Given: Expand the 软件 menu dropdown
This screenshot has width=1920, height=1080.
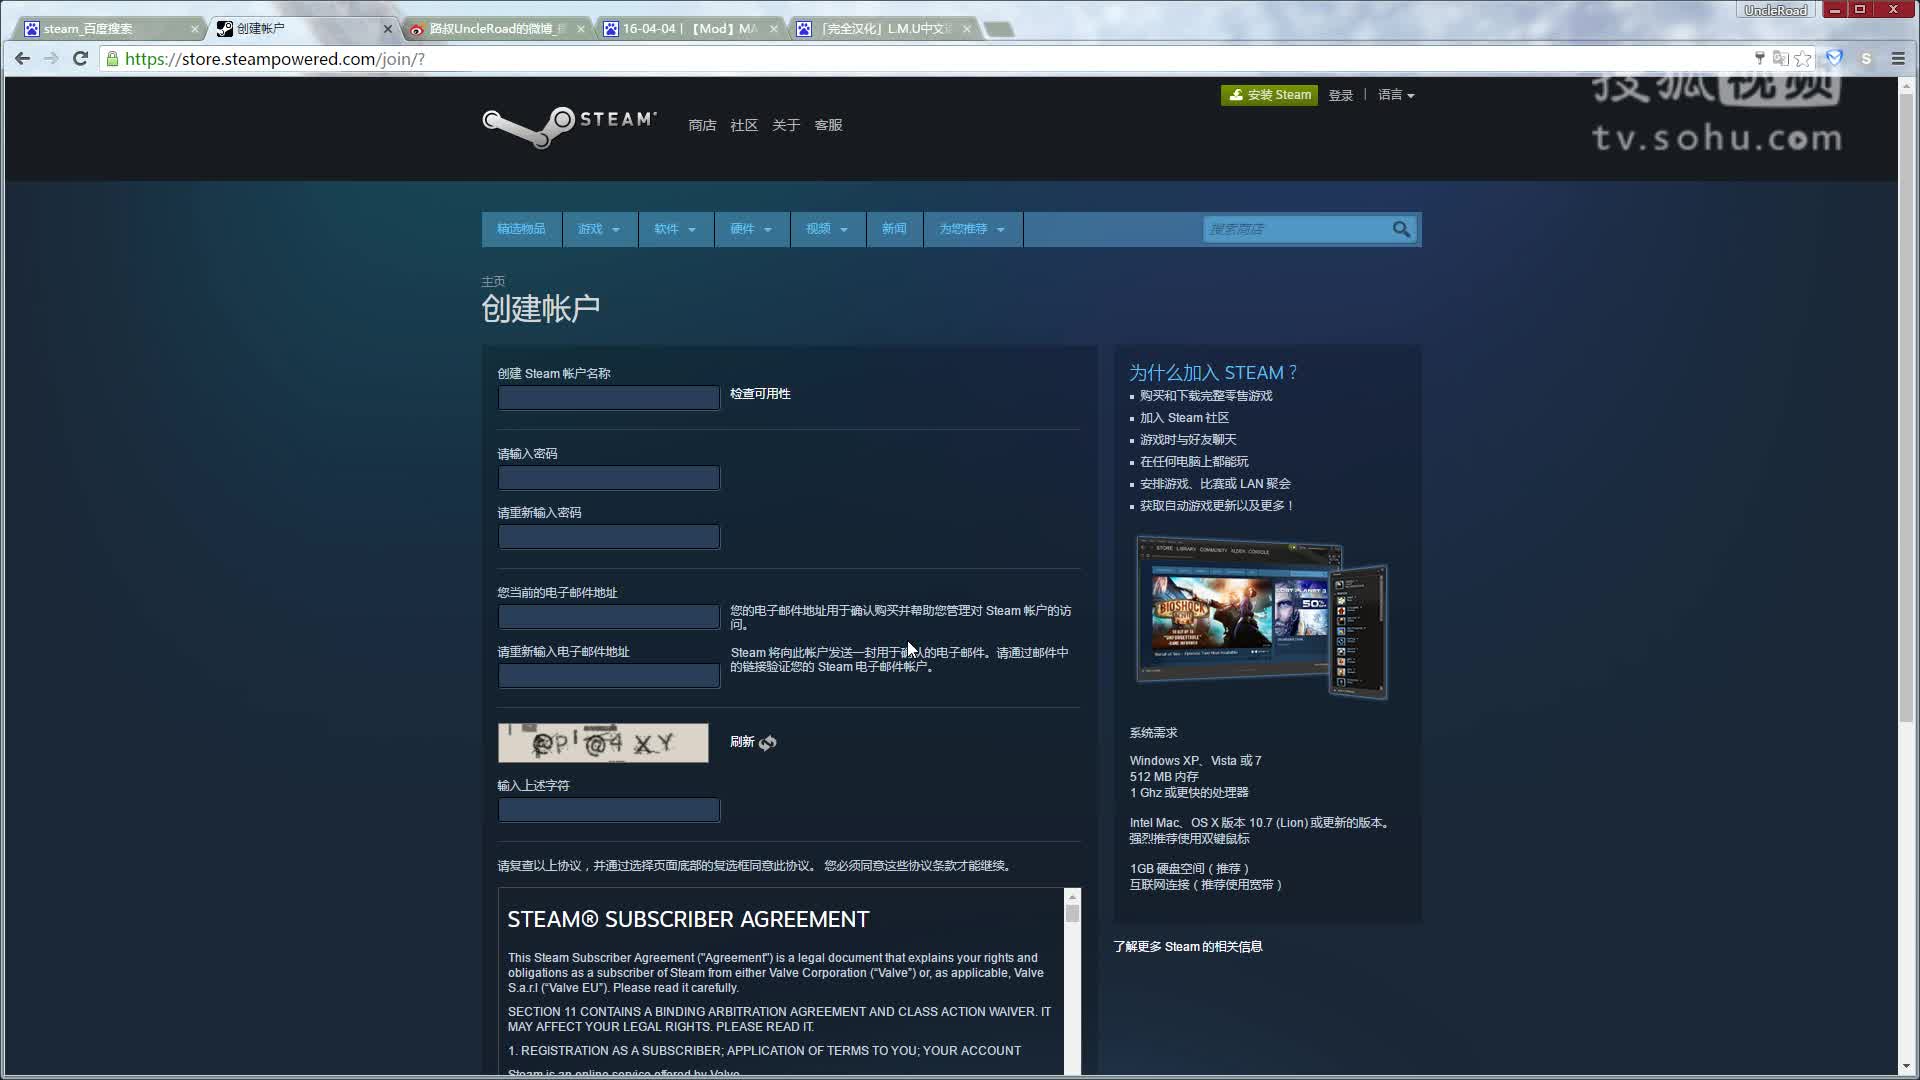Looking at the screenshot, I should point(675,229).
